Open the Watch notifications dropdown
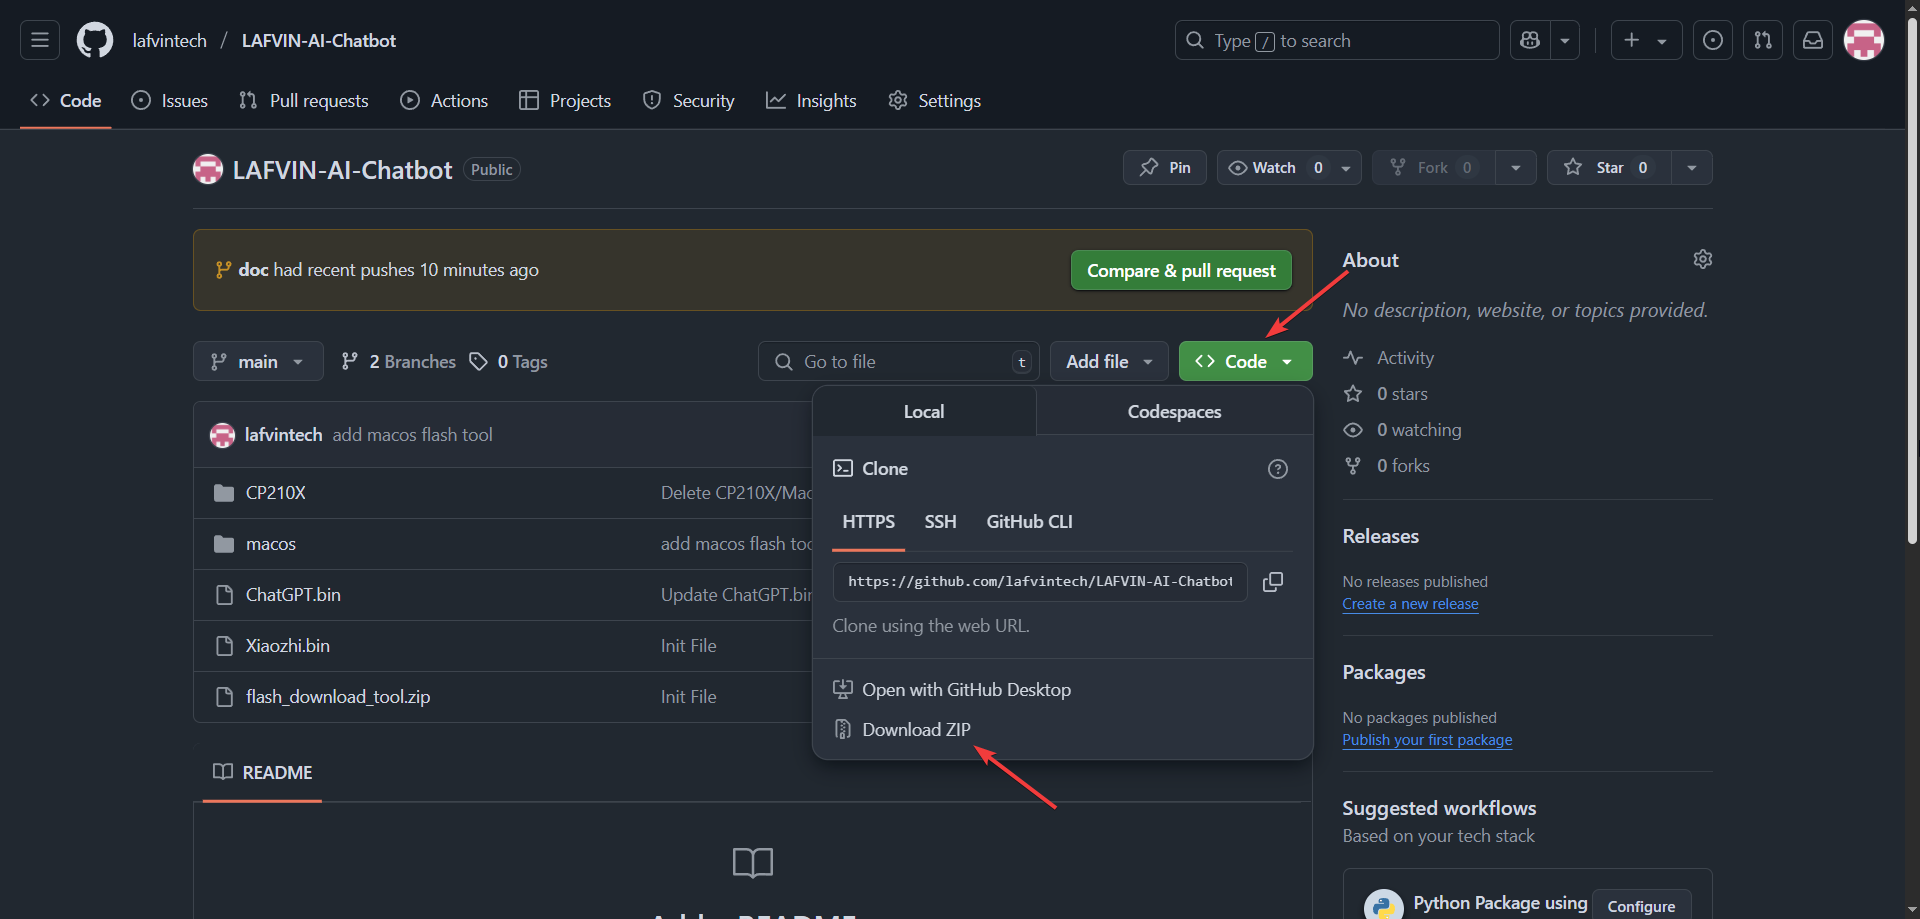The width and height of the screenshot is (1920, 919). click(x=1289, y=168)
